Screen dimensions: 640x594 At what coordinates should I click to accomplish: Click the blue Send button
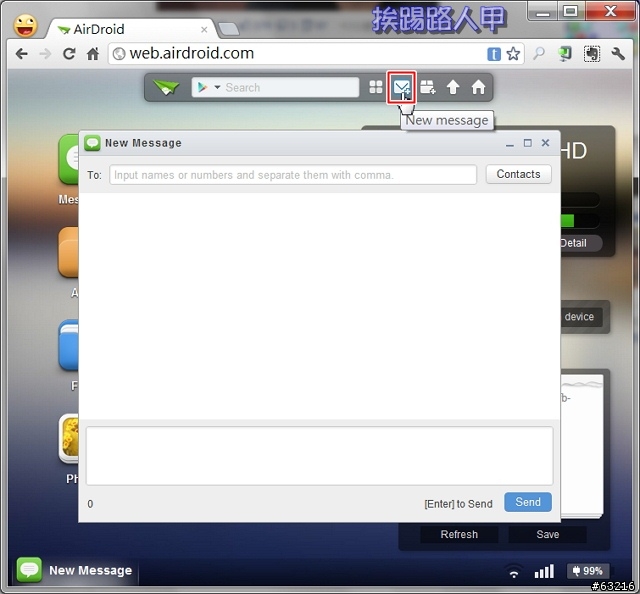tap(528, 502)
